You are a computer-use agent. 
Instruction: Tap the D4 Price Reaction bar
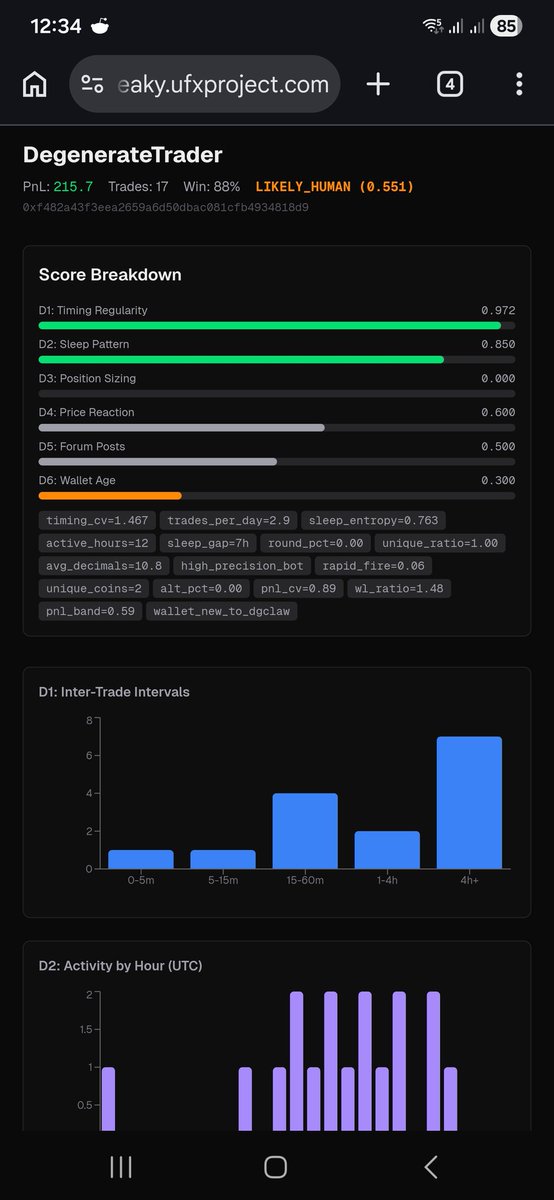pos(277,428)
